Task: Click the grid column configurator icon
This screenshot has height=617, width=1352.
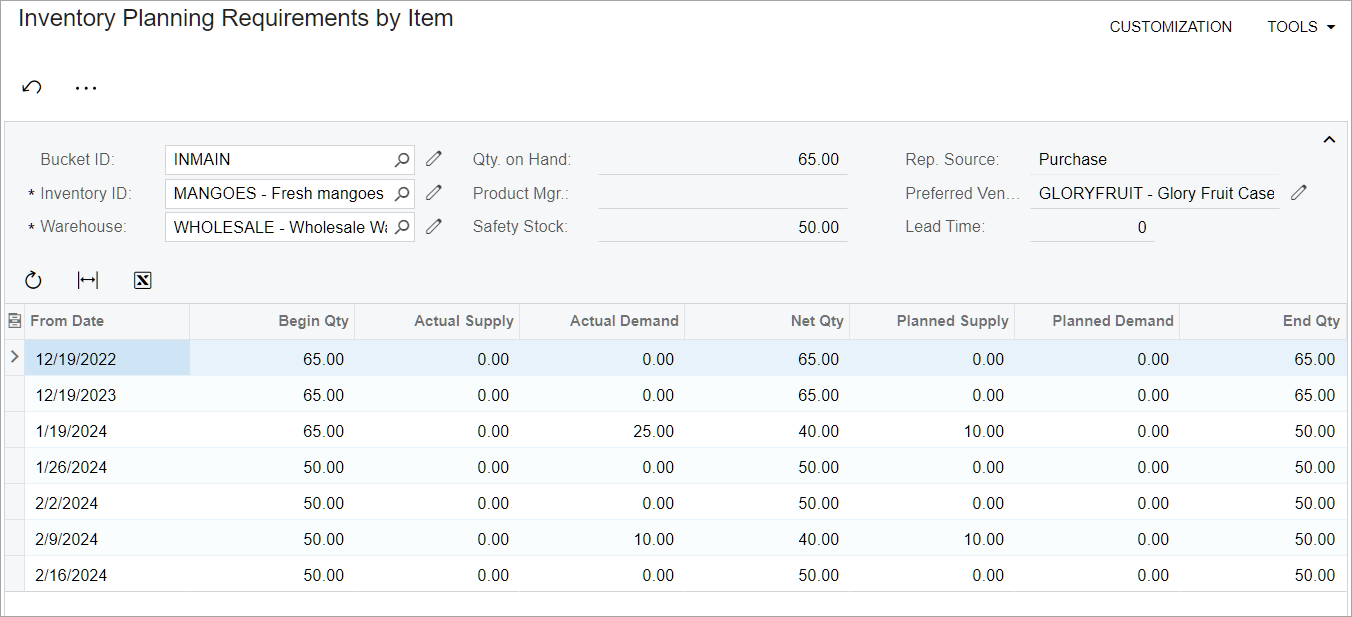Action: click(x=14, y=321)
